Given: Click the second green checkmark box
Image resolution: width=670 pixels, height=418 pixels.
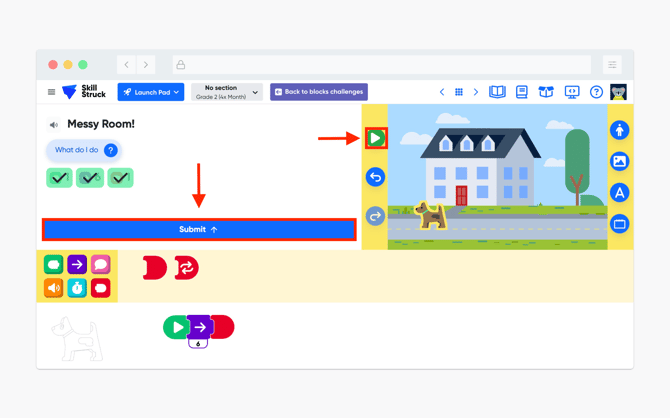Looking at the screenshot, I should pos(90,178).
